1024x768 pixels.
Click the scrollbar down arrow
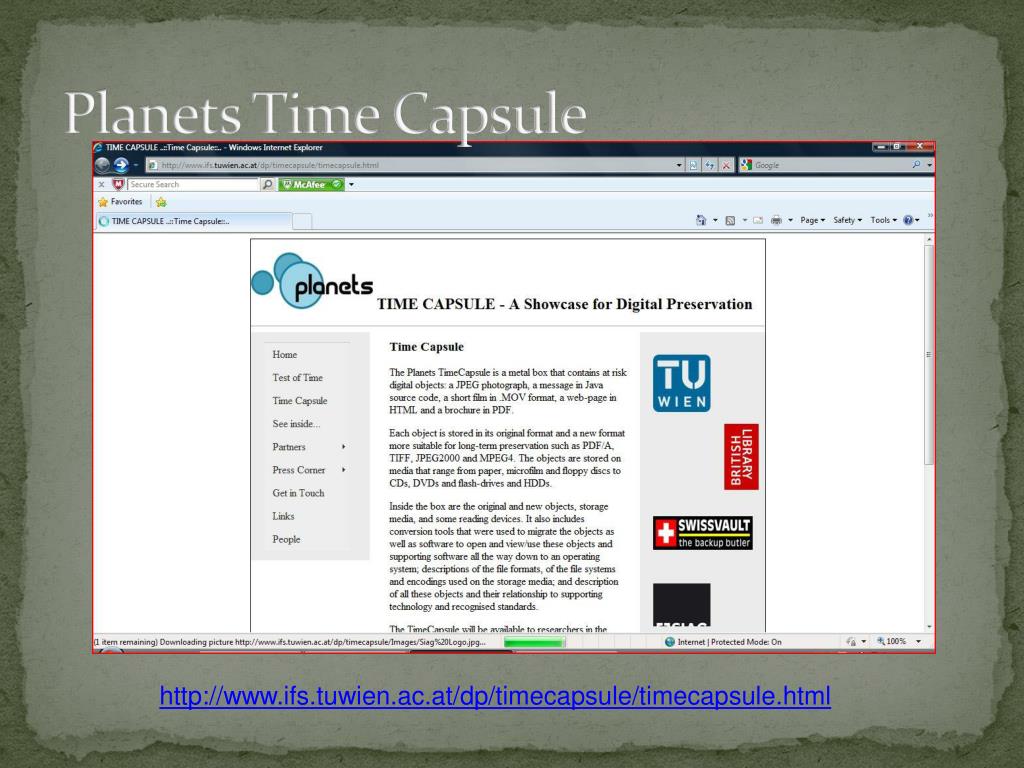tap(929, 627)
